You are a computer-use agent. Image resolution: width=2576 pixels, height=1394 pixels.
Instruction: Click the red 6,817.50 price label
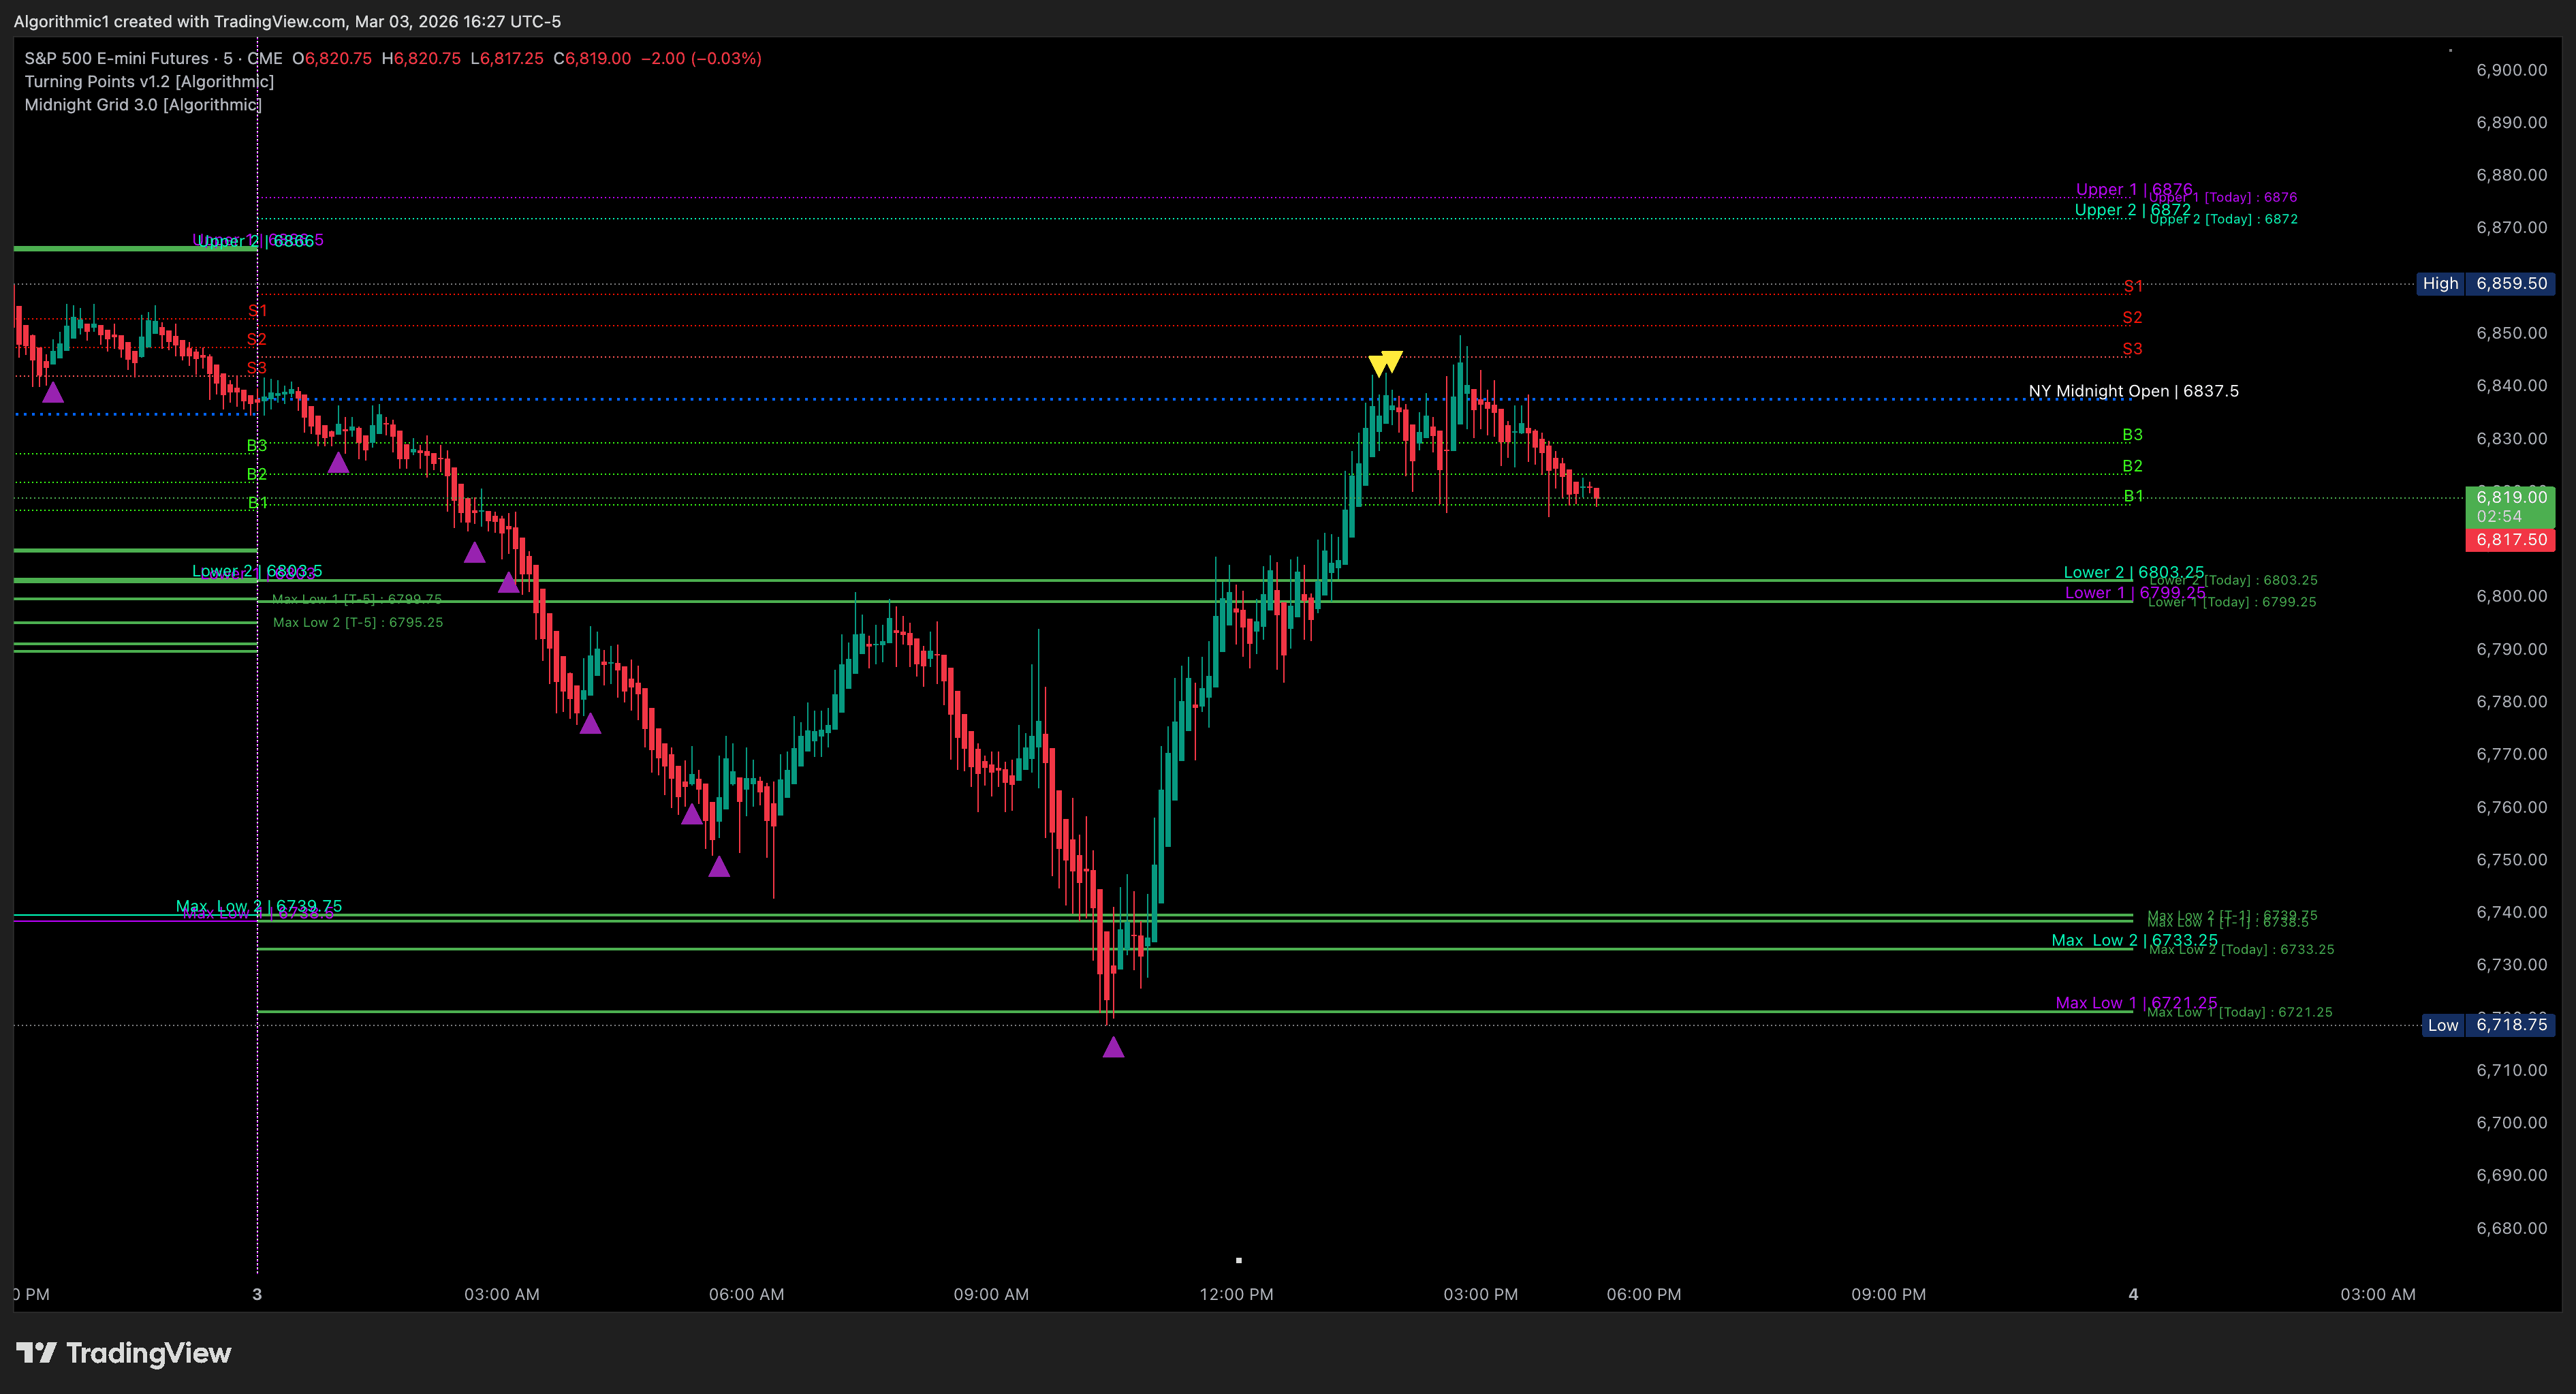click(x=2510, y=539)
